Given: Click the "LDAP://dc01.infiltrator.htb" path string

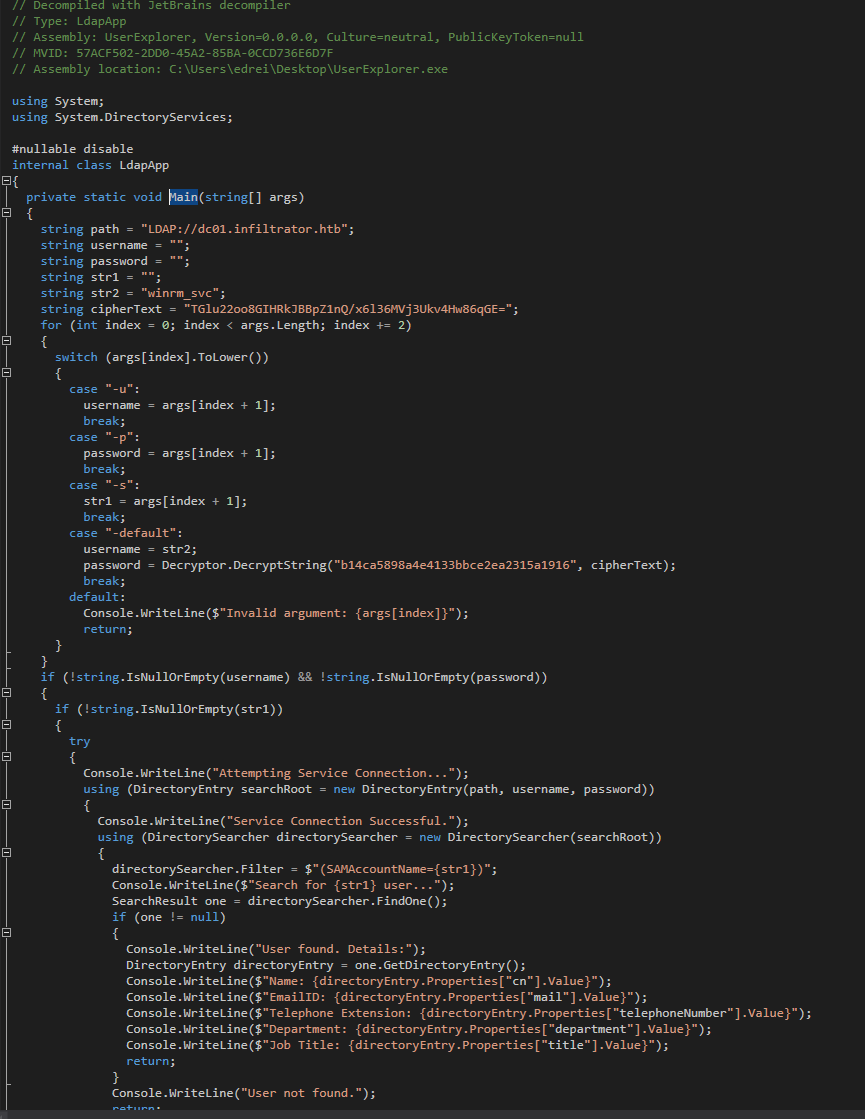Looking at the screenshot, I should click(243, 229).
